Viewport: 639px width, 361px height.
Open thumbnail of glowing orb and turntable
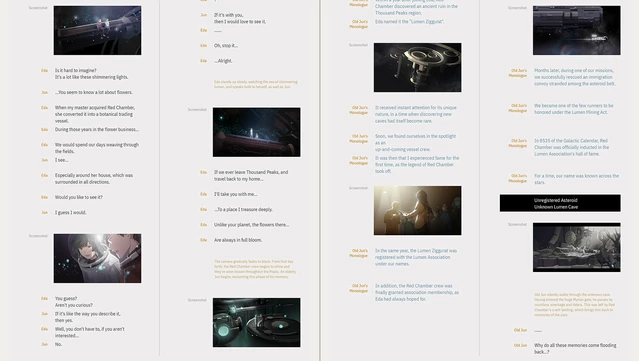click(256, 322)
